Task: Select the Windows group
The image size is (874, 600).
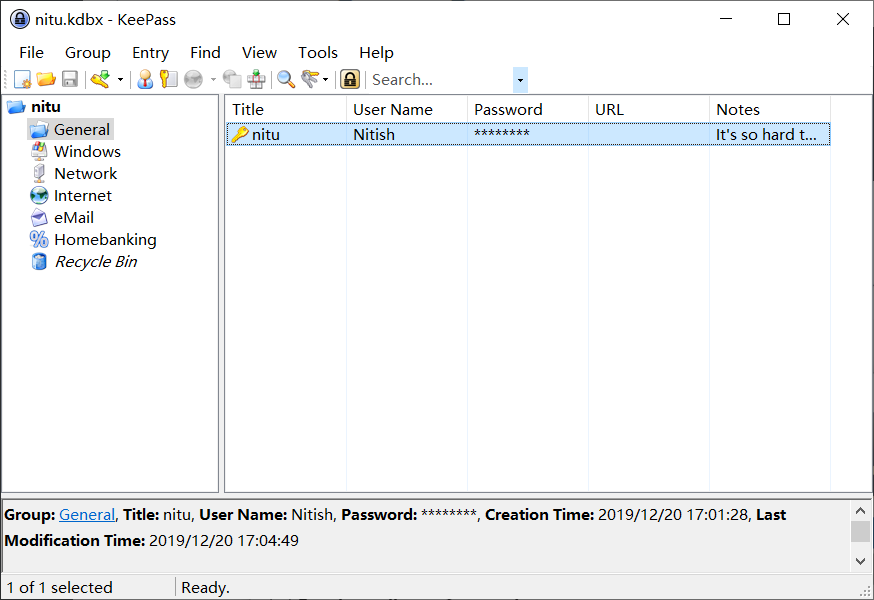Action: point(88,152)
